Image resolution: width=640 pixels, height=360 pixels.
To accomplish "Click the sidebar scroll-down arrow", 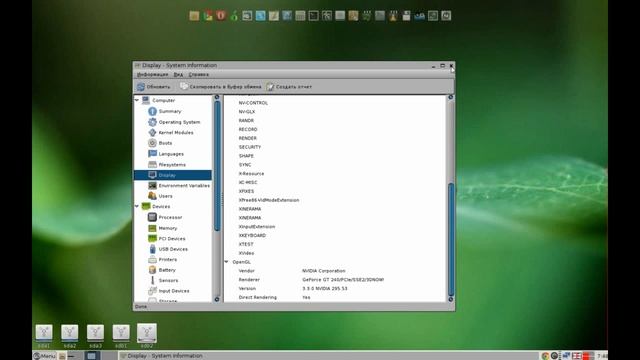I will [217, 299].
